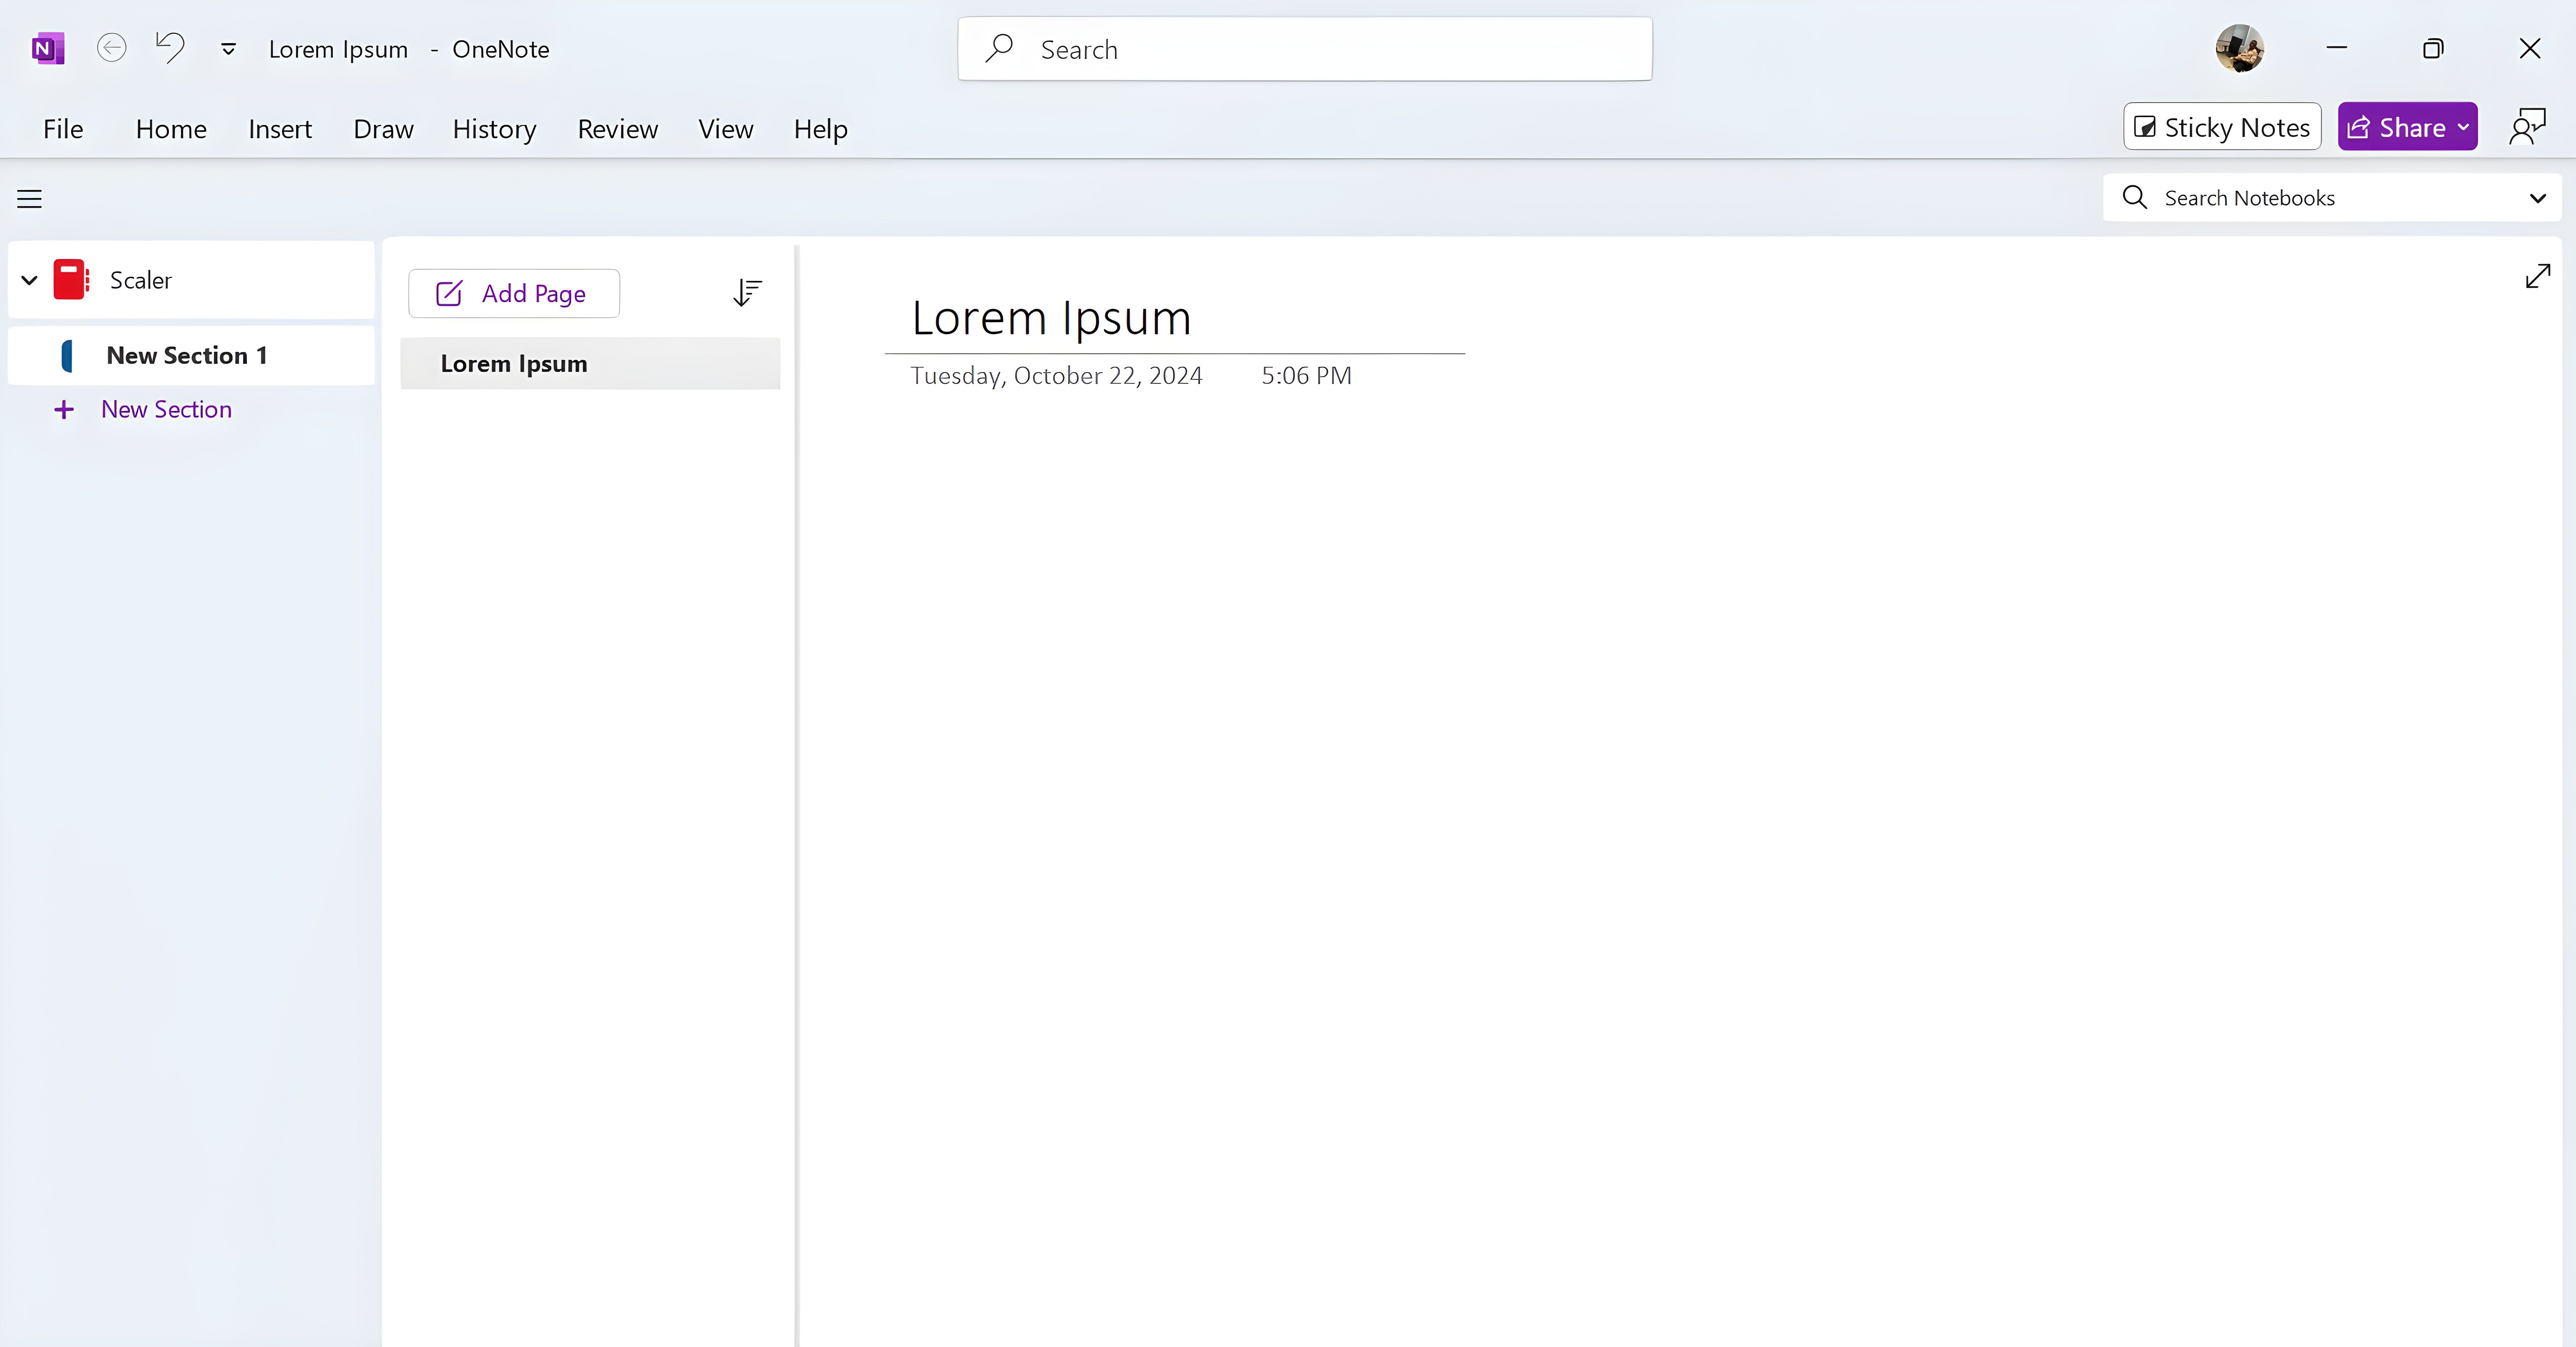Screen dimensions: 2576x1347
Task: Click the quick access toolbar dropdown arrow
Action: click(228, 48)
